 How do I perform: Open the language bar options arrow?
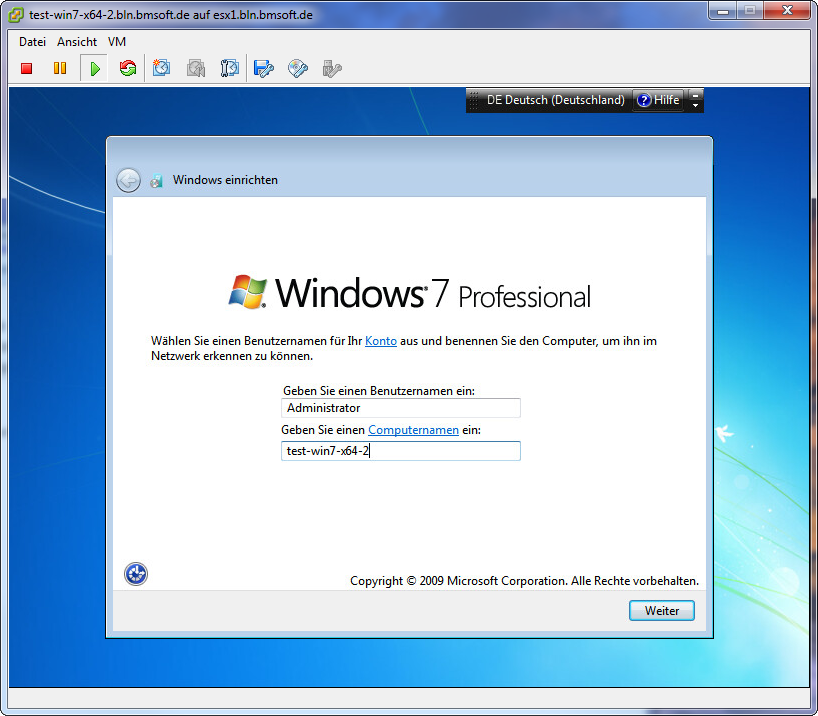(x=695, y=105)
